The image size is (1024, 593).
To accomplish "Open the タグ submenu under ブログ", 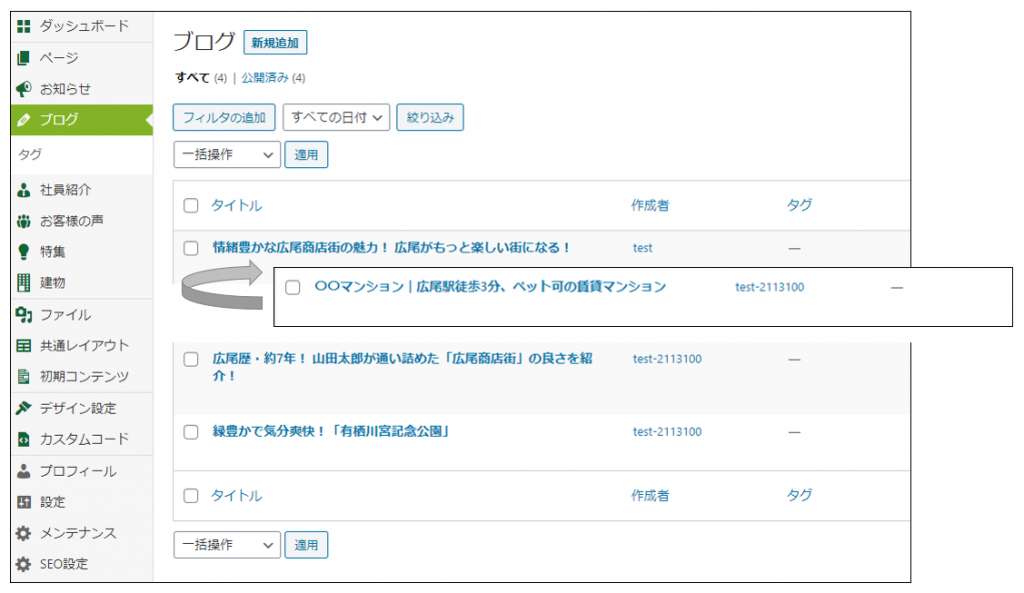I will 30,155.
